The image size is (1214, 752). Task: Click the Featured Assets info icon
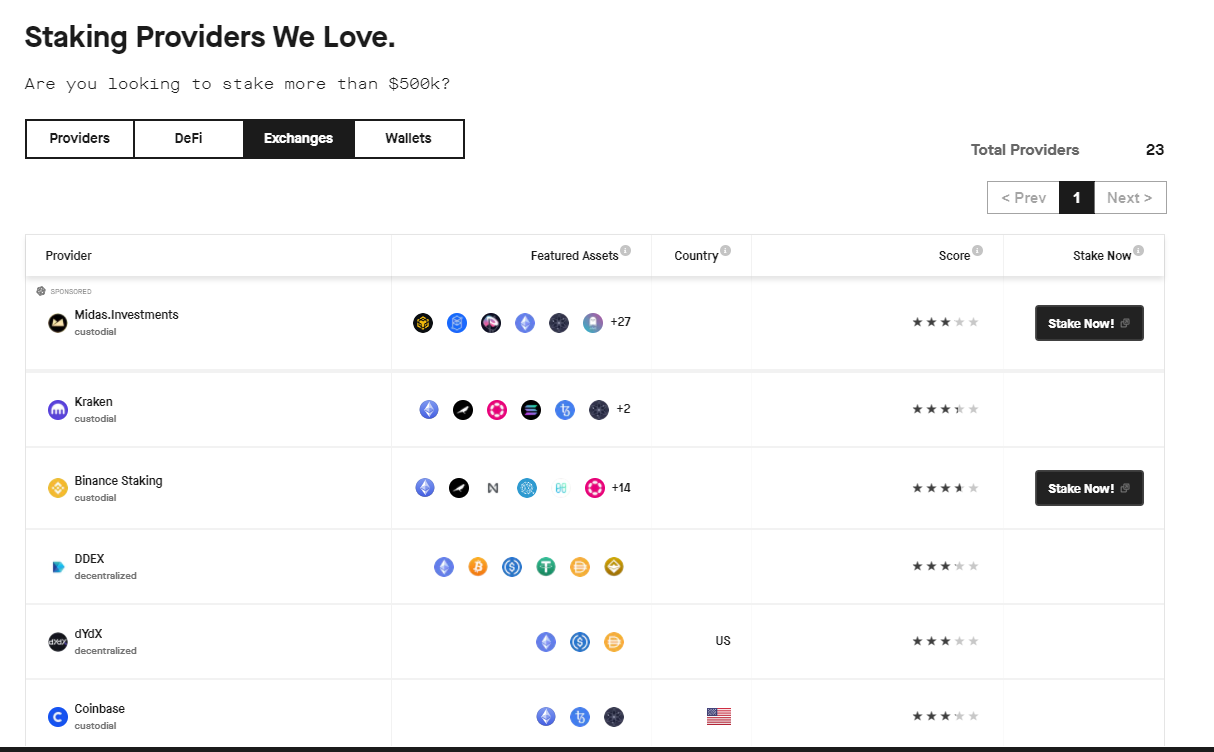pos(625,250)
